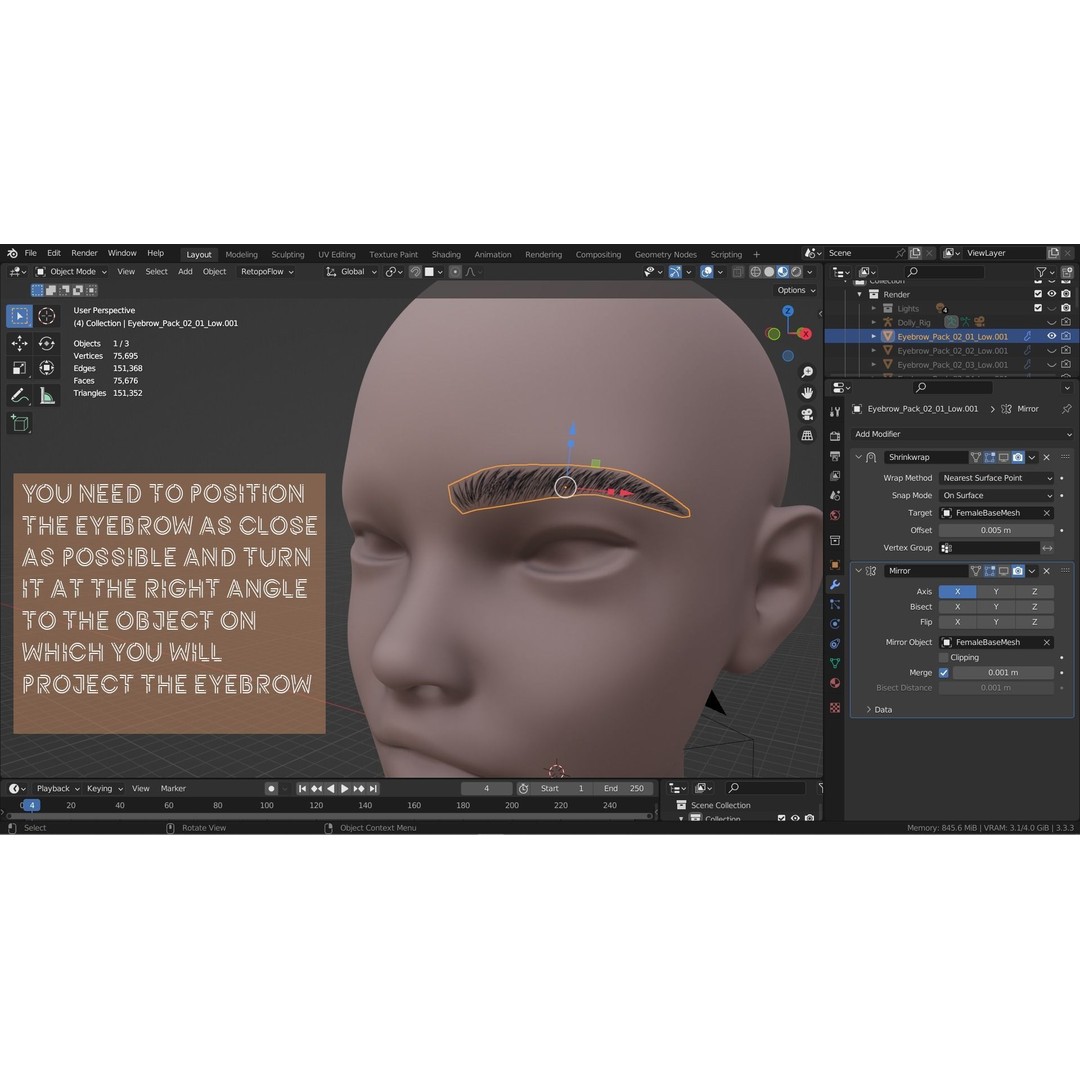Switch to wireframe viewport shading
This screenshot has height=1080, width=1080.
tap(756, 272)
